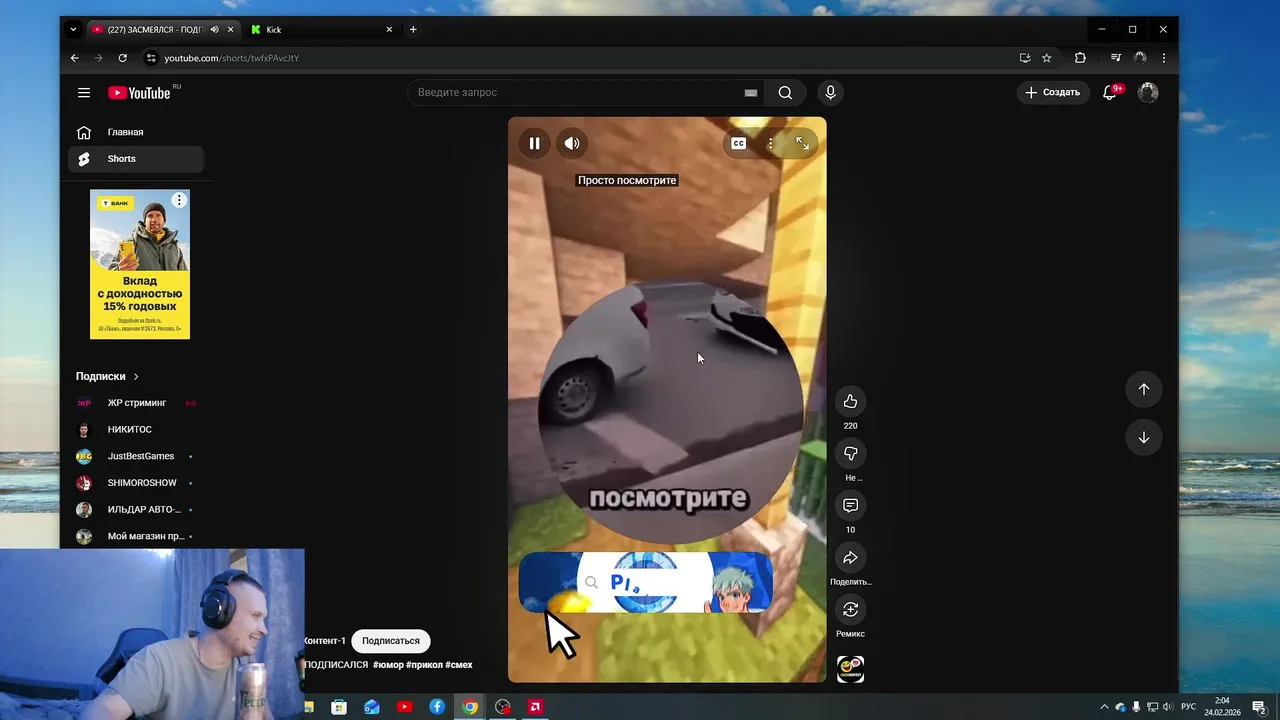Screen dimensions: 1280x720
Task: Open Главная in the sidebar
Action: 136,132
